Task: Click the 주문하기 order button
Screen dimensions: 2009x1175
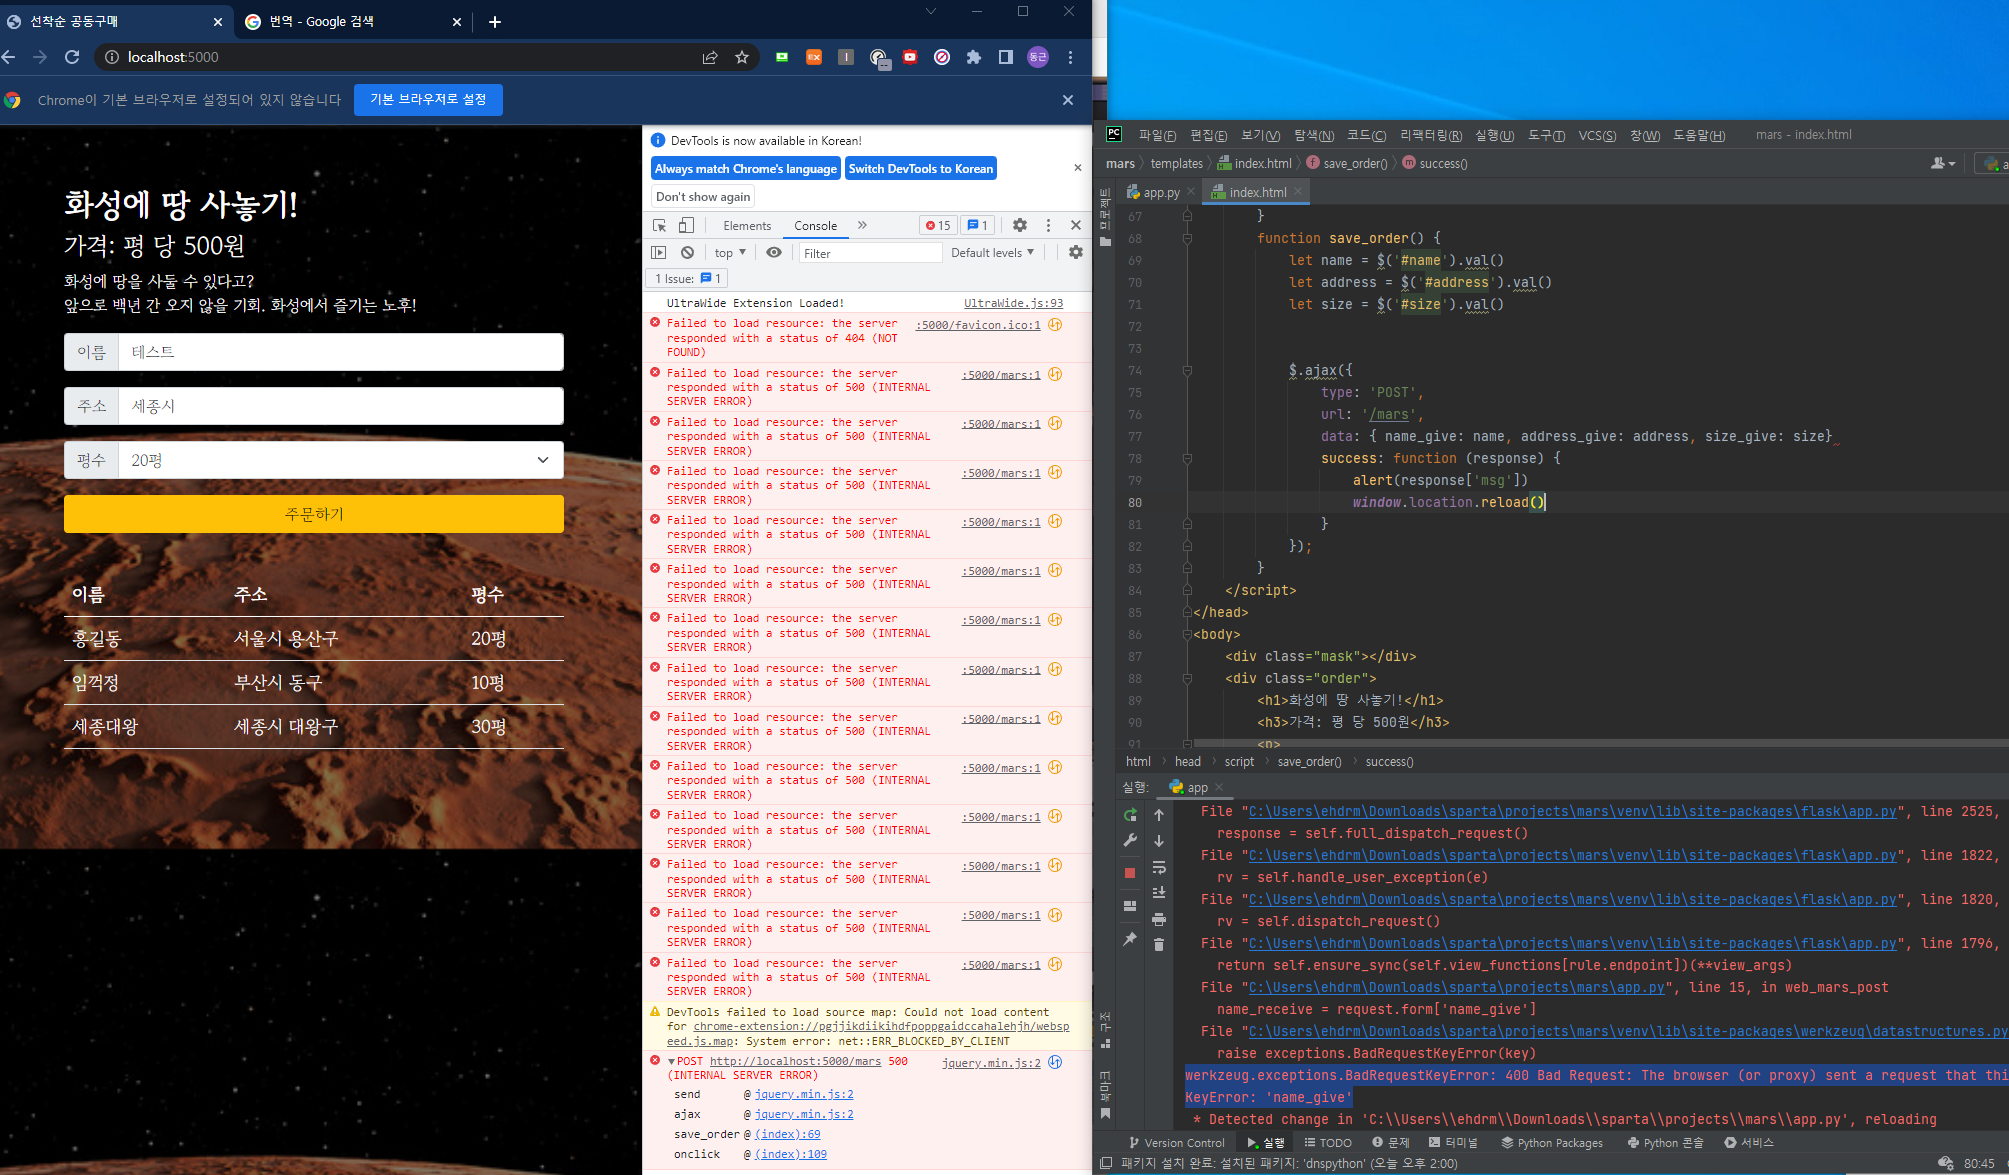Action: coord(314,514)
